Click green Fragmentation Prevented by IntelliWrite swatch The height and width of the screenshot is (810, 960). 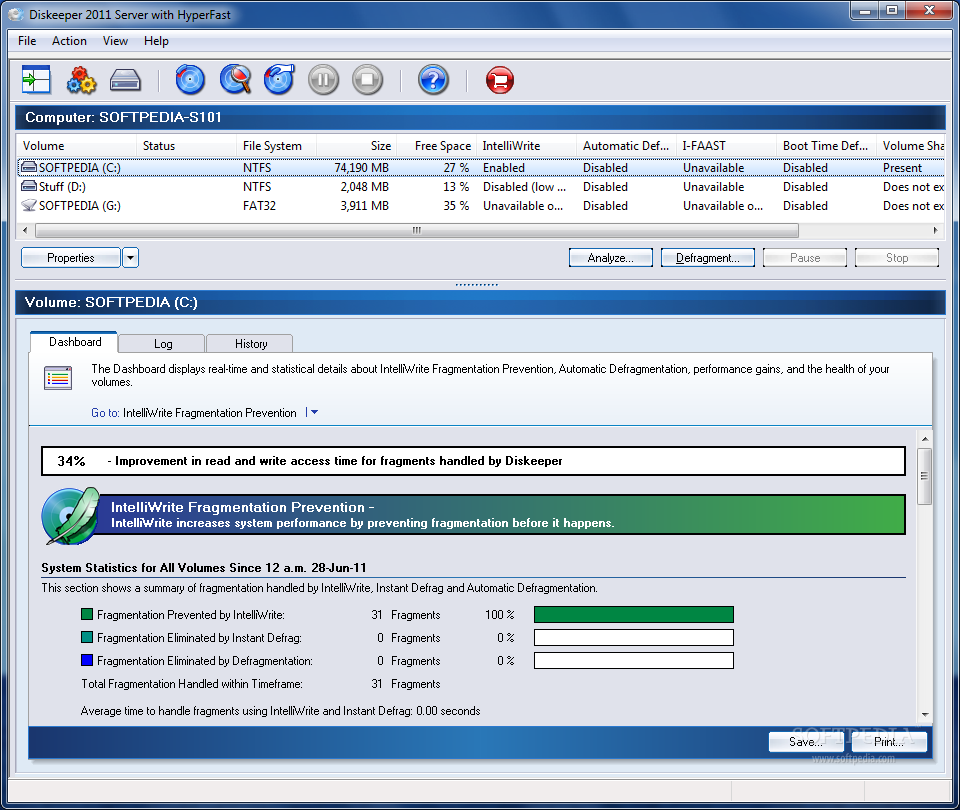click(87, 614)
